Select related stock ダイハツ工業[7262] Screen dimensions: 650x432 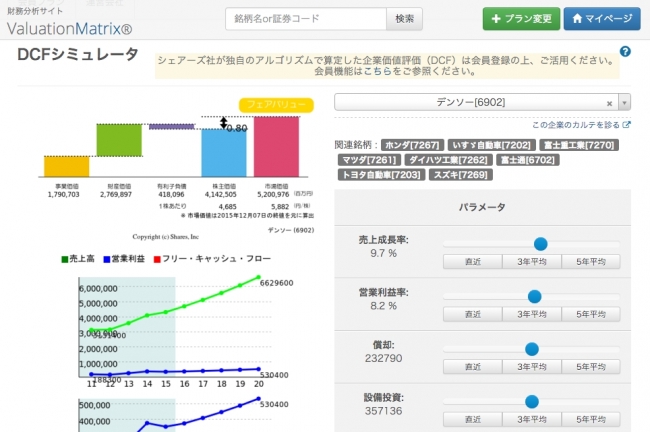point(449,160)
